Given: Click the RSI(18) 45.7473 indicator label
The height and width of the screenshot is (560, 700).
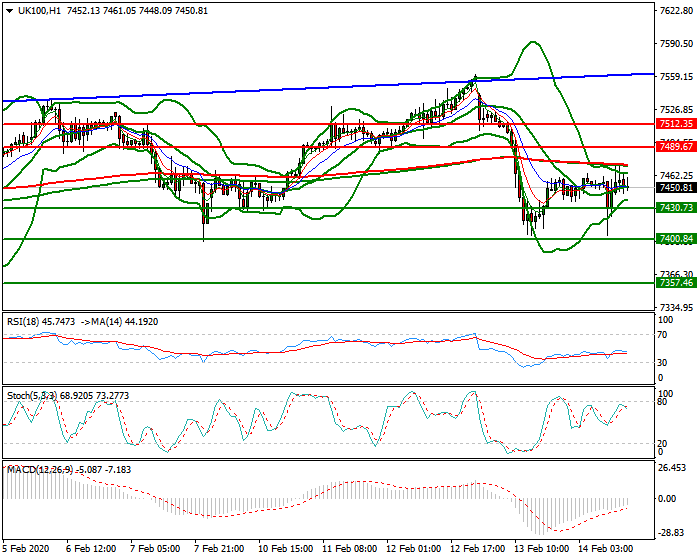Looking at the screenshot, I should [x=41, y=322].
